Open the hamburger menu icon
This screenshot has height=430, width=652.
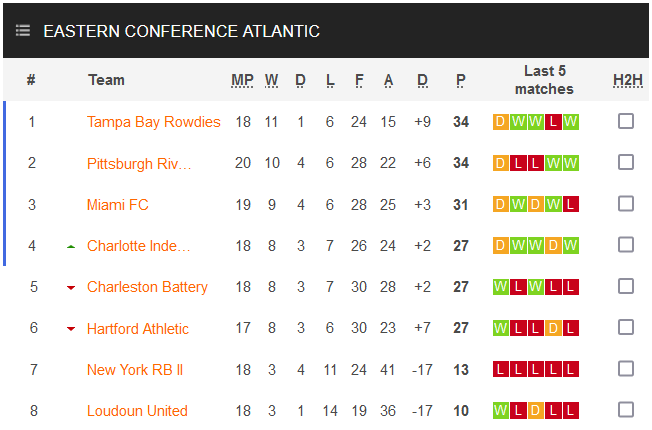click(x=22, y=31)
